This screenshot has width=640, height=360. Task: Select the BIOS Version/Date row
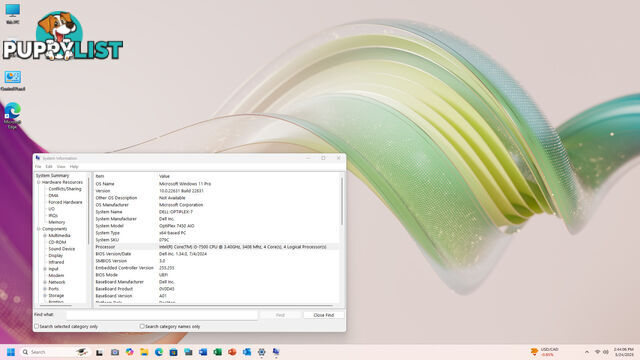pos(216,254)
